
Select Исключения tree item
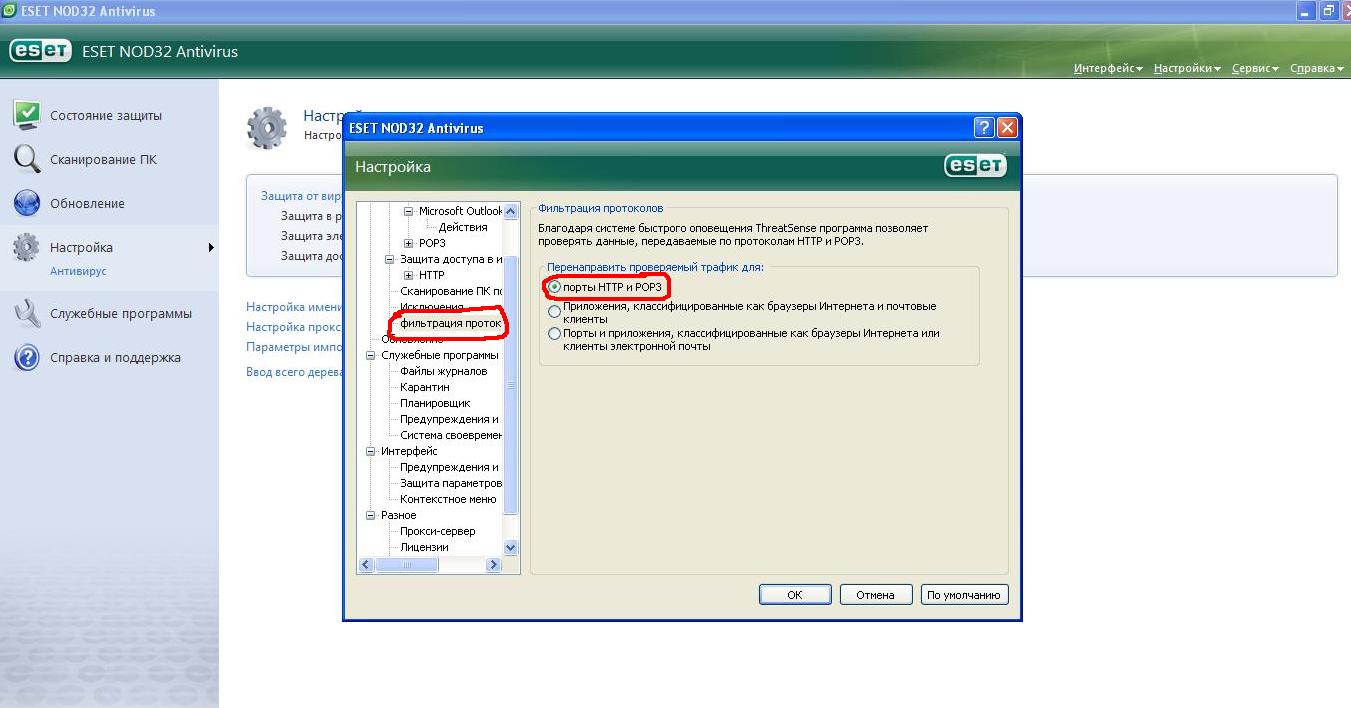click(x=432, y=307)
